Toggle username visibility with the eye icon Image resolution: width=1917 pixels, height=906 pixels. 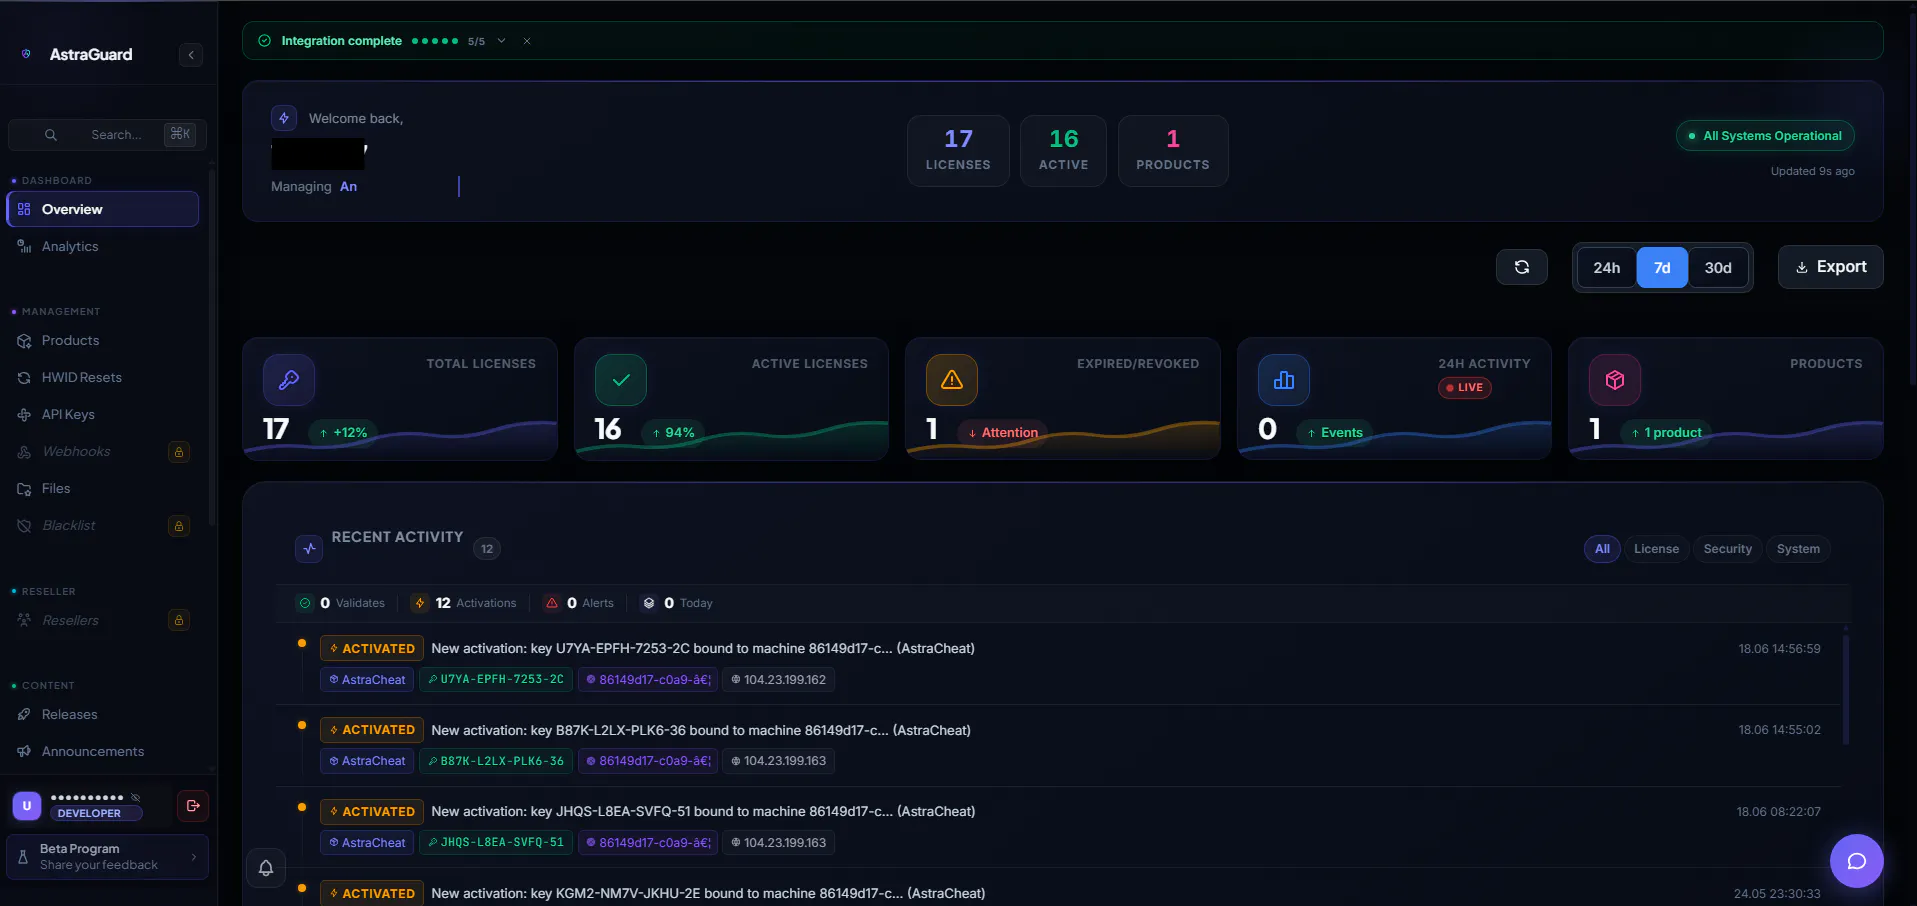(135, 798)
